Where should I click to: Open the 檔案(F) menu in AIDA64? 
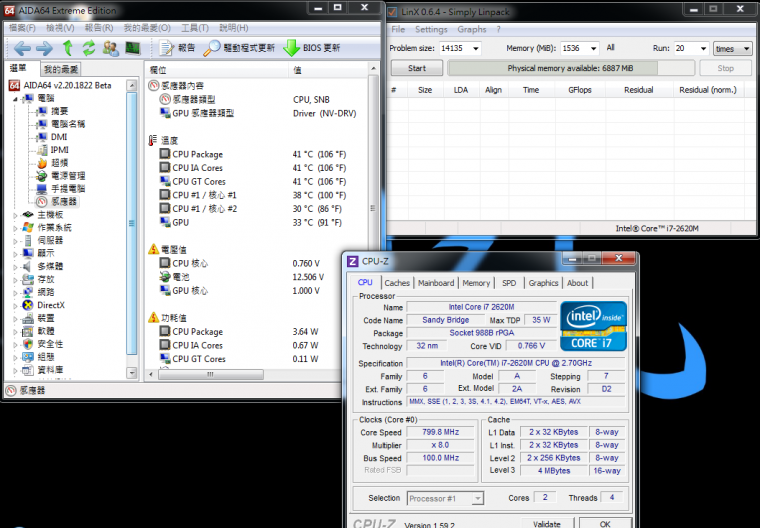(22, 28)
